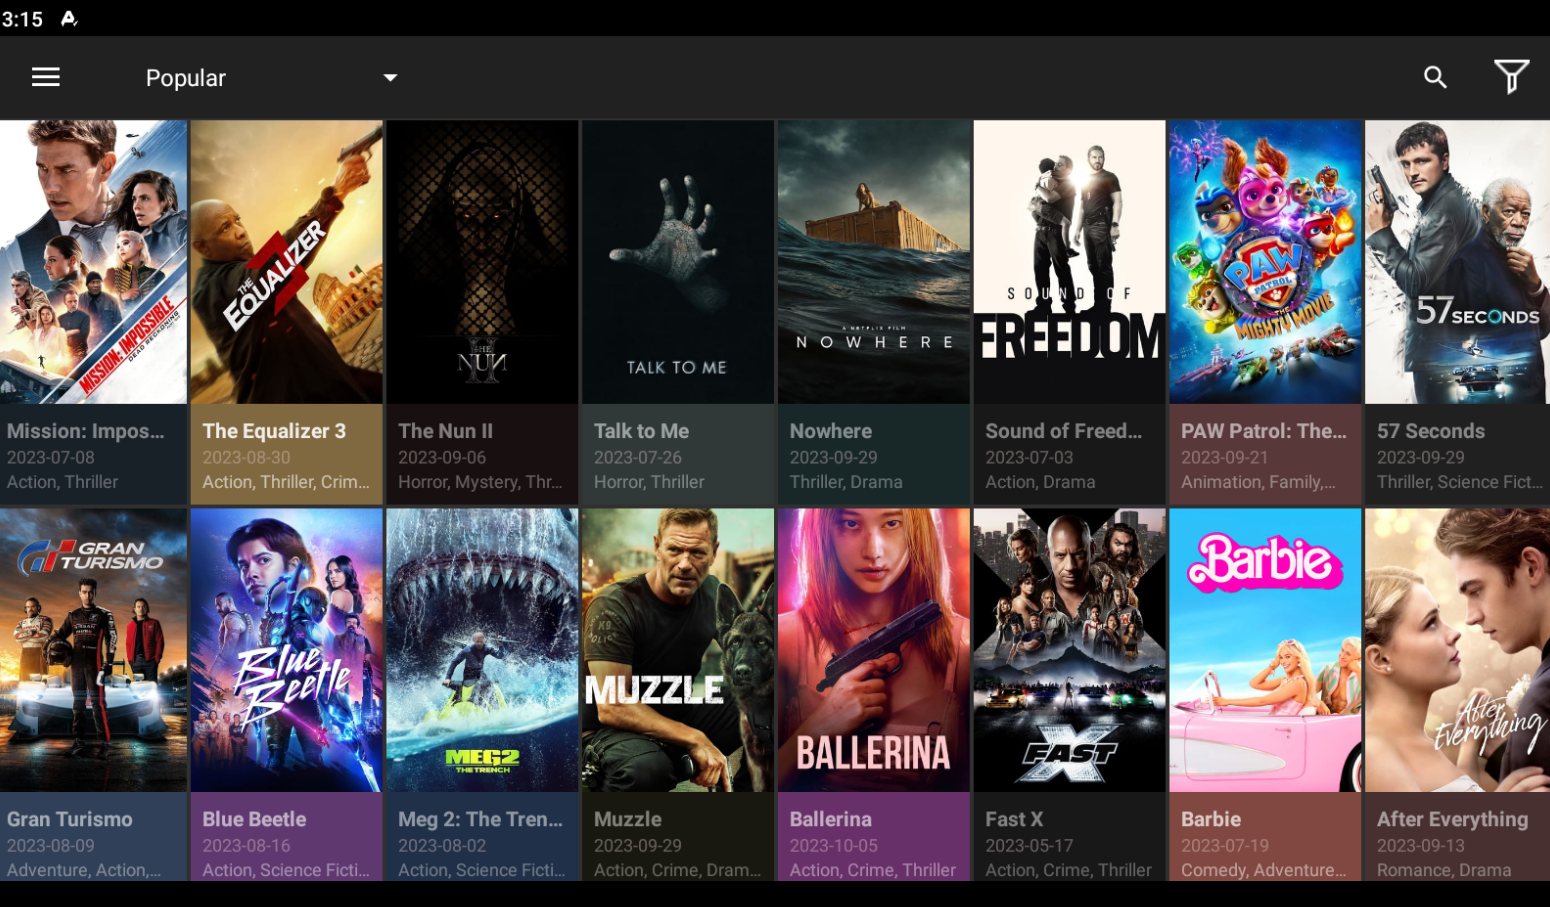Select the title 'Meg 2: The Tren...'
The height and width of the screenshot is (907, 1550).
(x=480, y=819)
